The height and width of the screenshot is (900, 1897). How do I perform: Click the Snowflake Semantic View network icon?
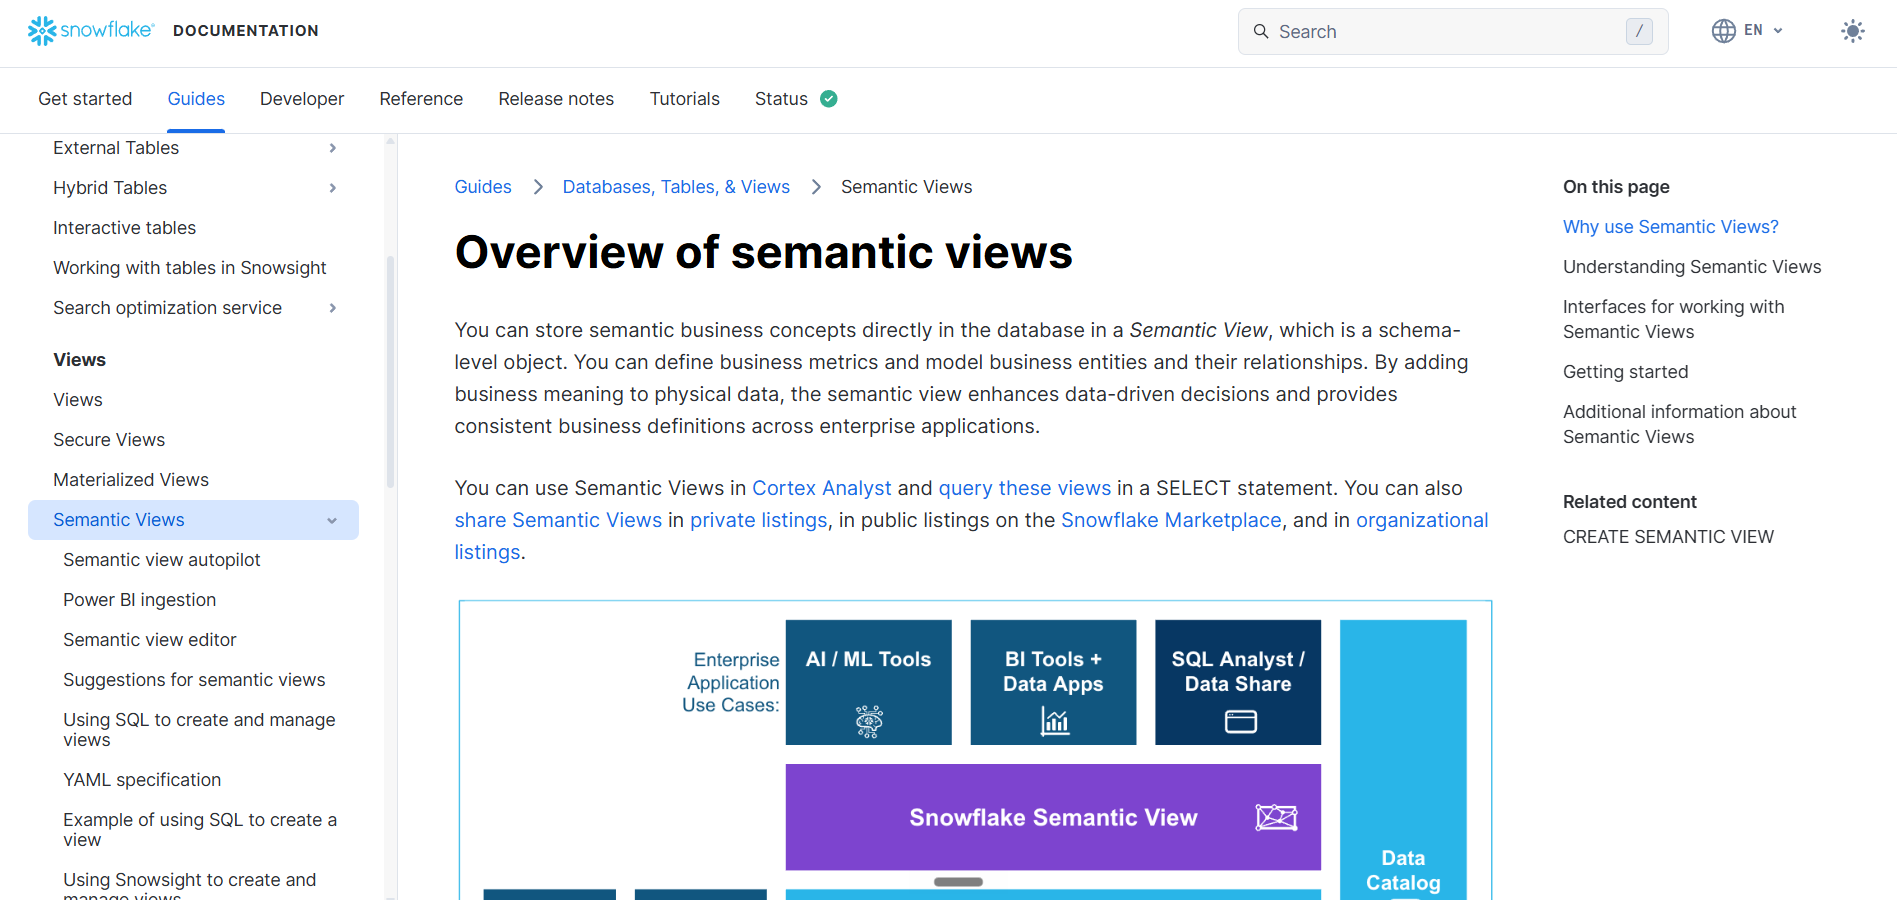coord(1276,818)
